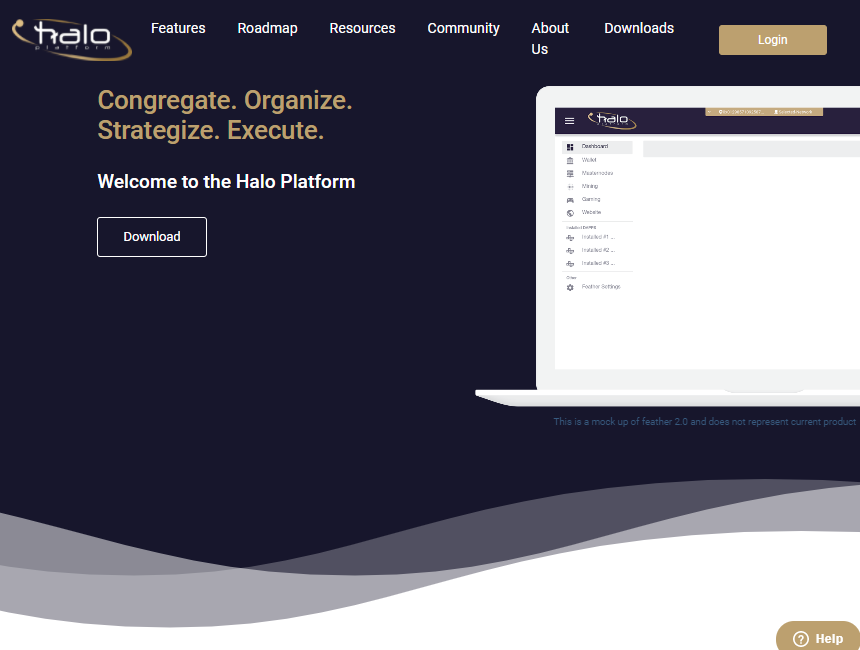The image size is (860, 650).
Task: Click the Selected Network toggle in the top bar
Action: (793, 111)
